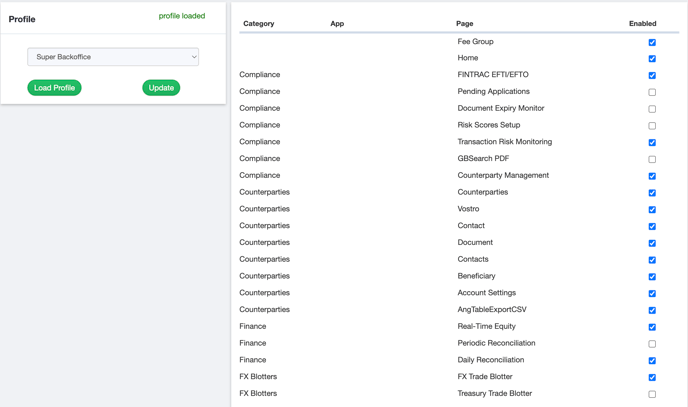The height and width of the screenshot is (407, 688).
Task: Check the Document Expiry Monitor box
Action: tap(652, 109)
